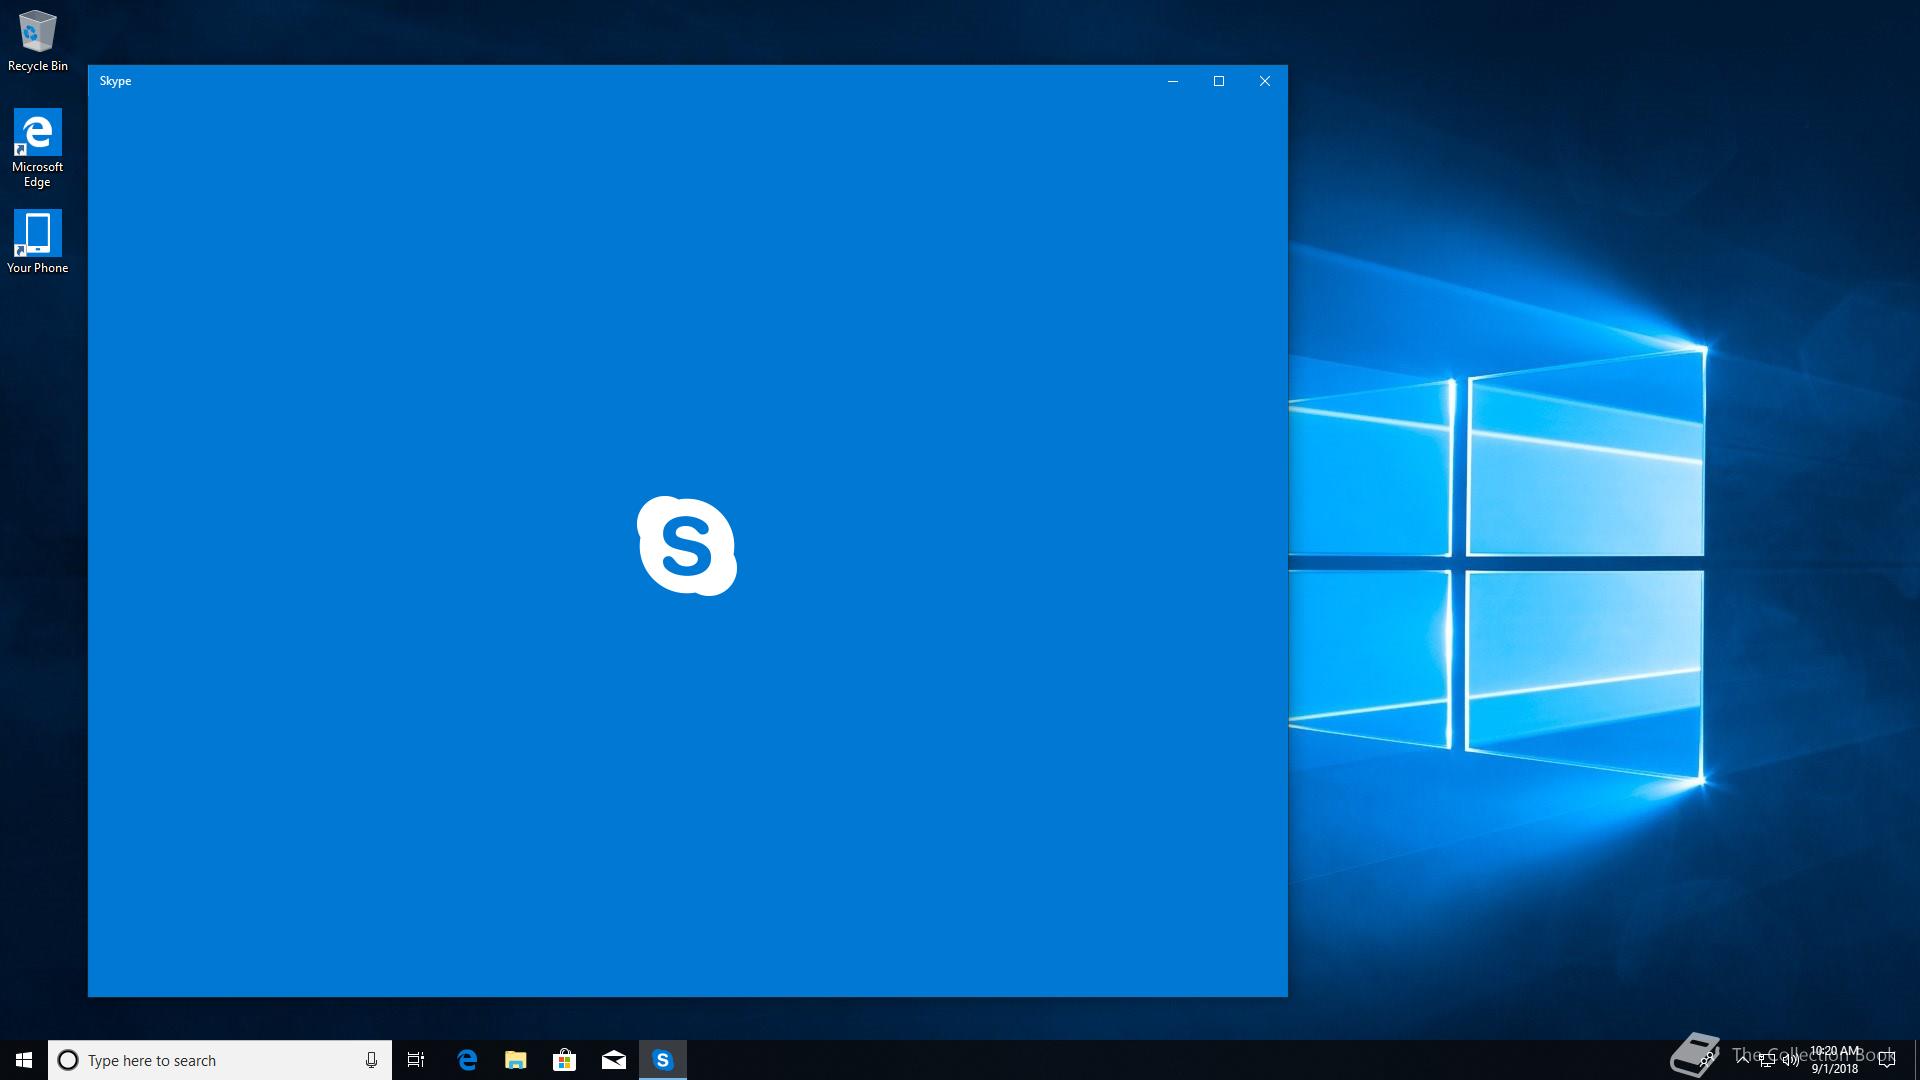Viewport: 1920px width, 1080px height.
Task: Open the Action Center notifications icon
Action: coord(1887,1060)
